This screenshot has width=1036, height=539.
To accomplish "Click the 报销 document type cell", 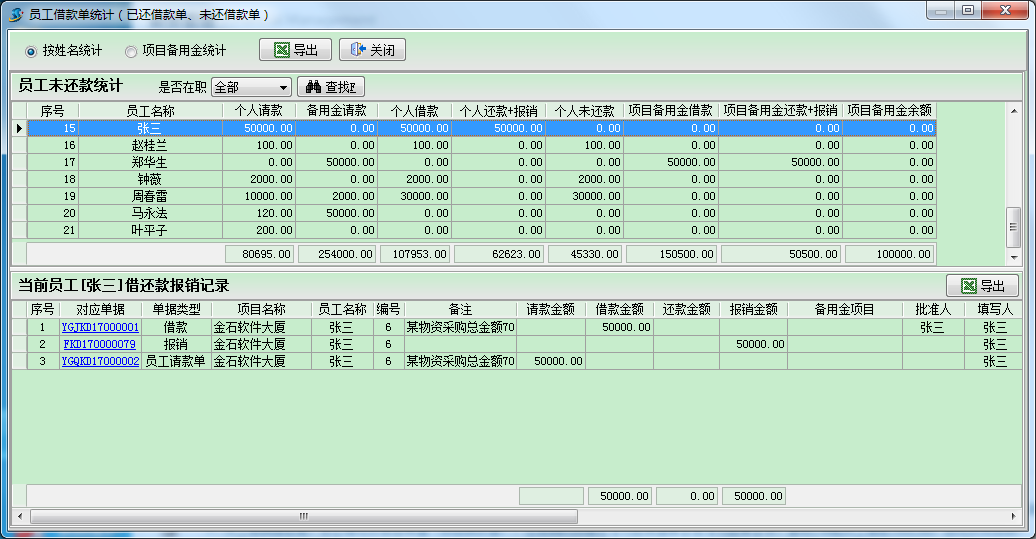I will [176, 344].
